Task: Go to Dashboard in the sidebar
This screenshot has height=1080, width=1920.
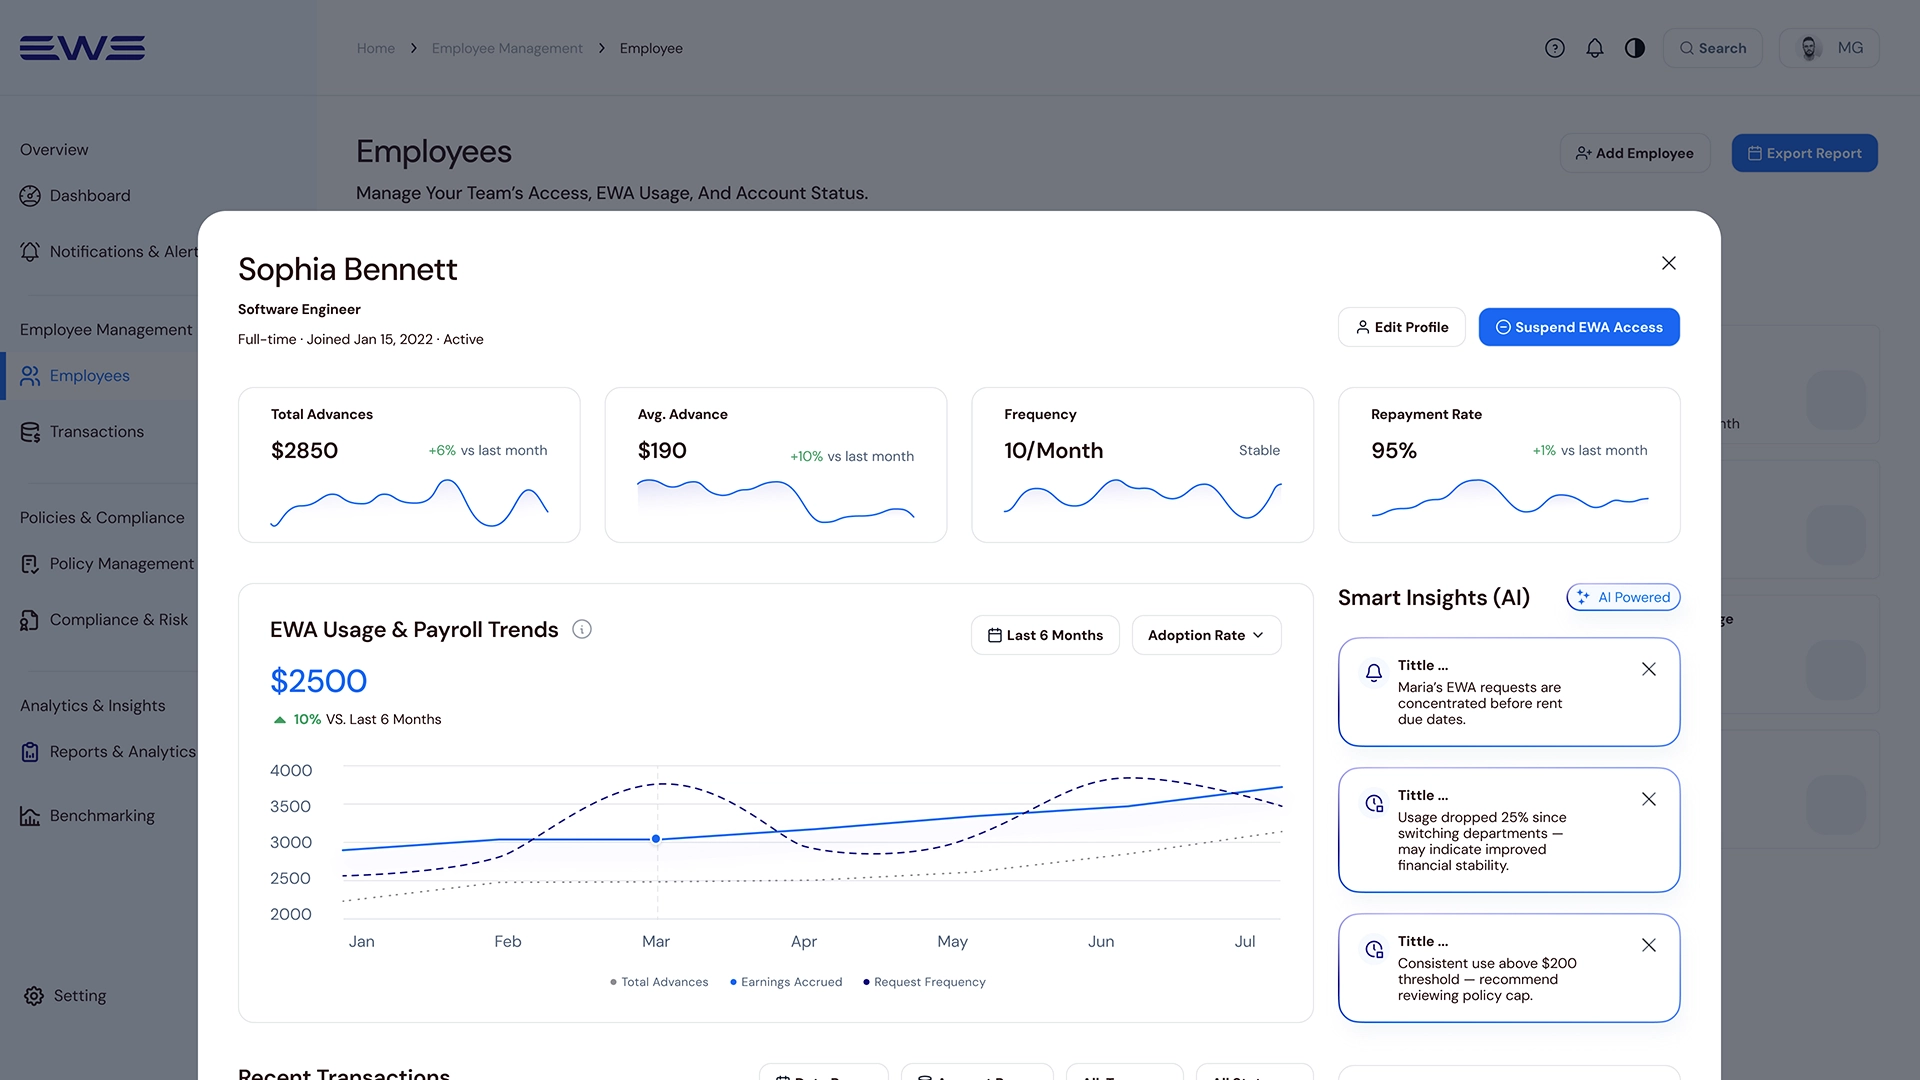Action: tap(90, 196)
